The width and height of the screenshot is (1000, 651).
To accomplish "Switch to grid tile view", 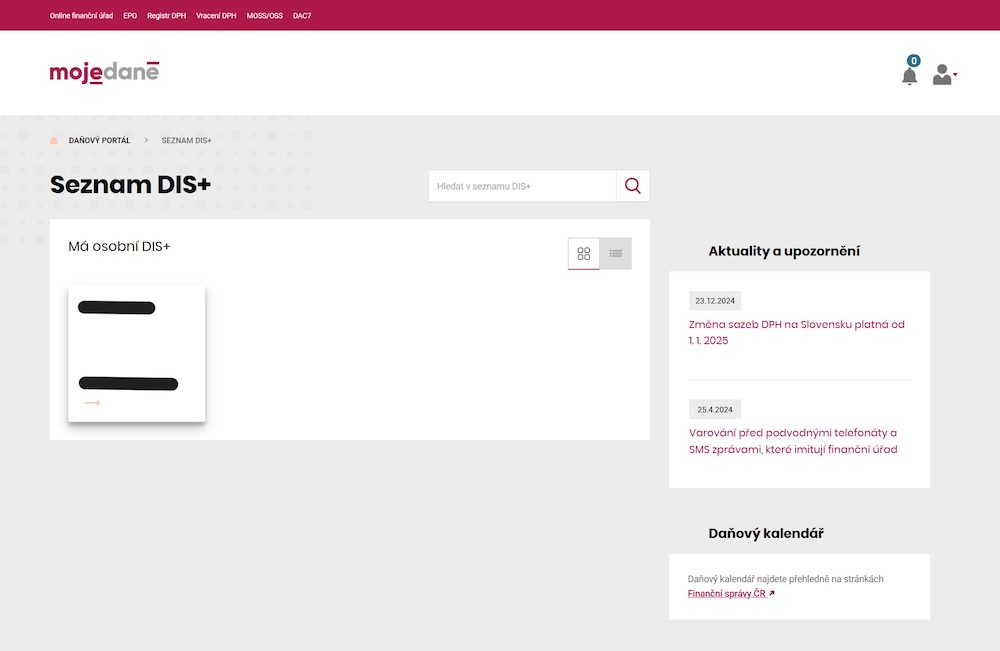I will [x=584, y=254].
